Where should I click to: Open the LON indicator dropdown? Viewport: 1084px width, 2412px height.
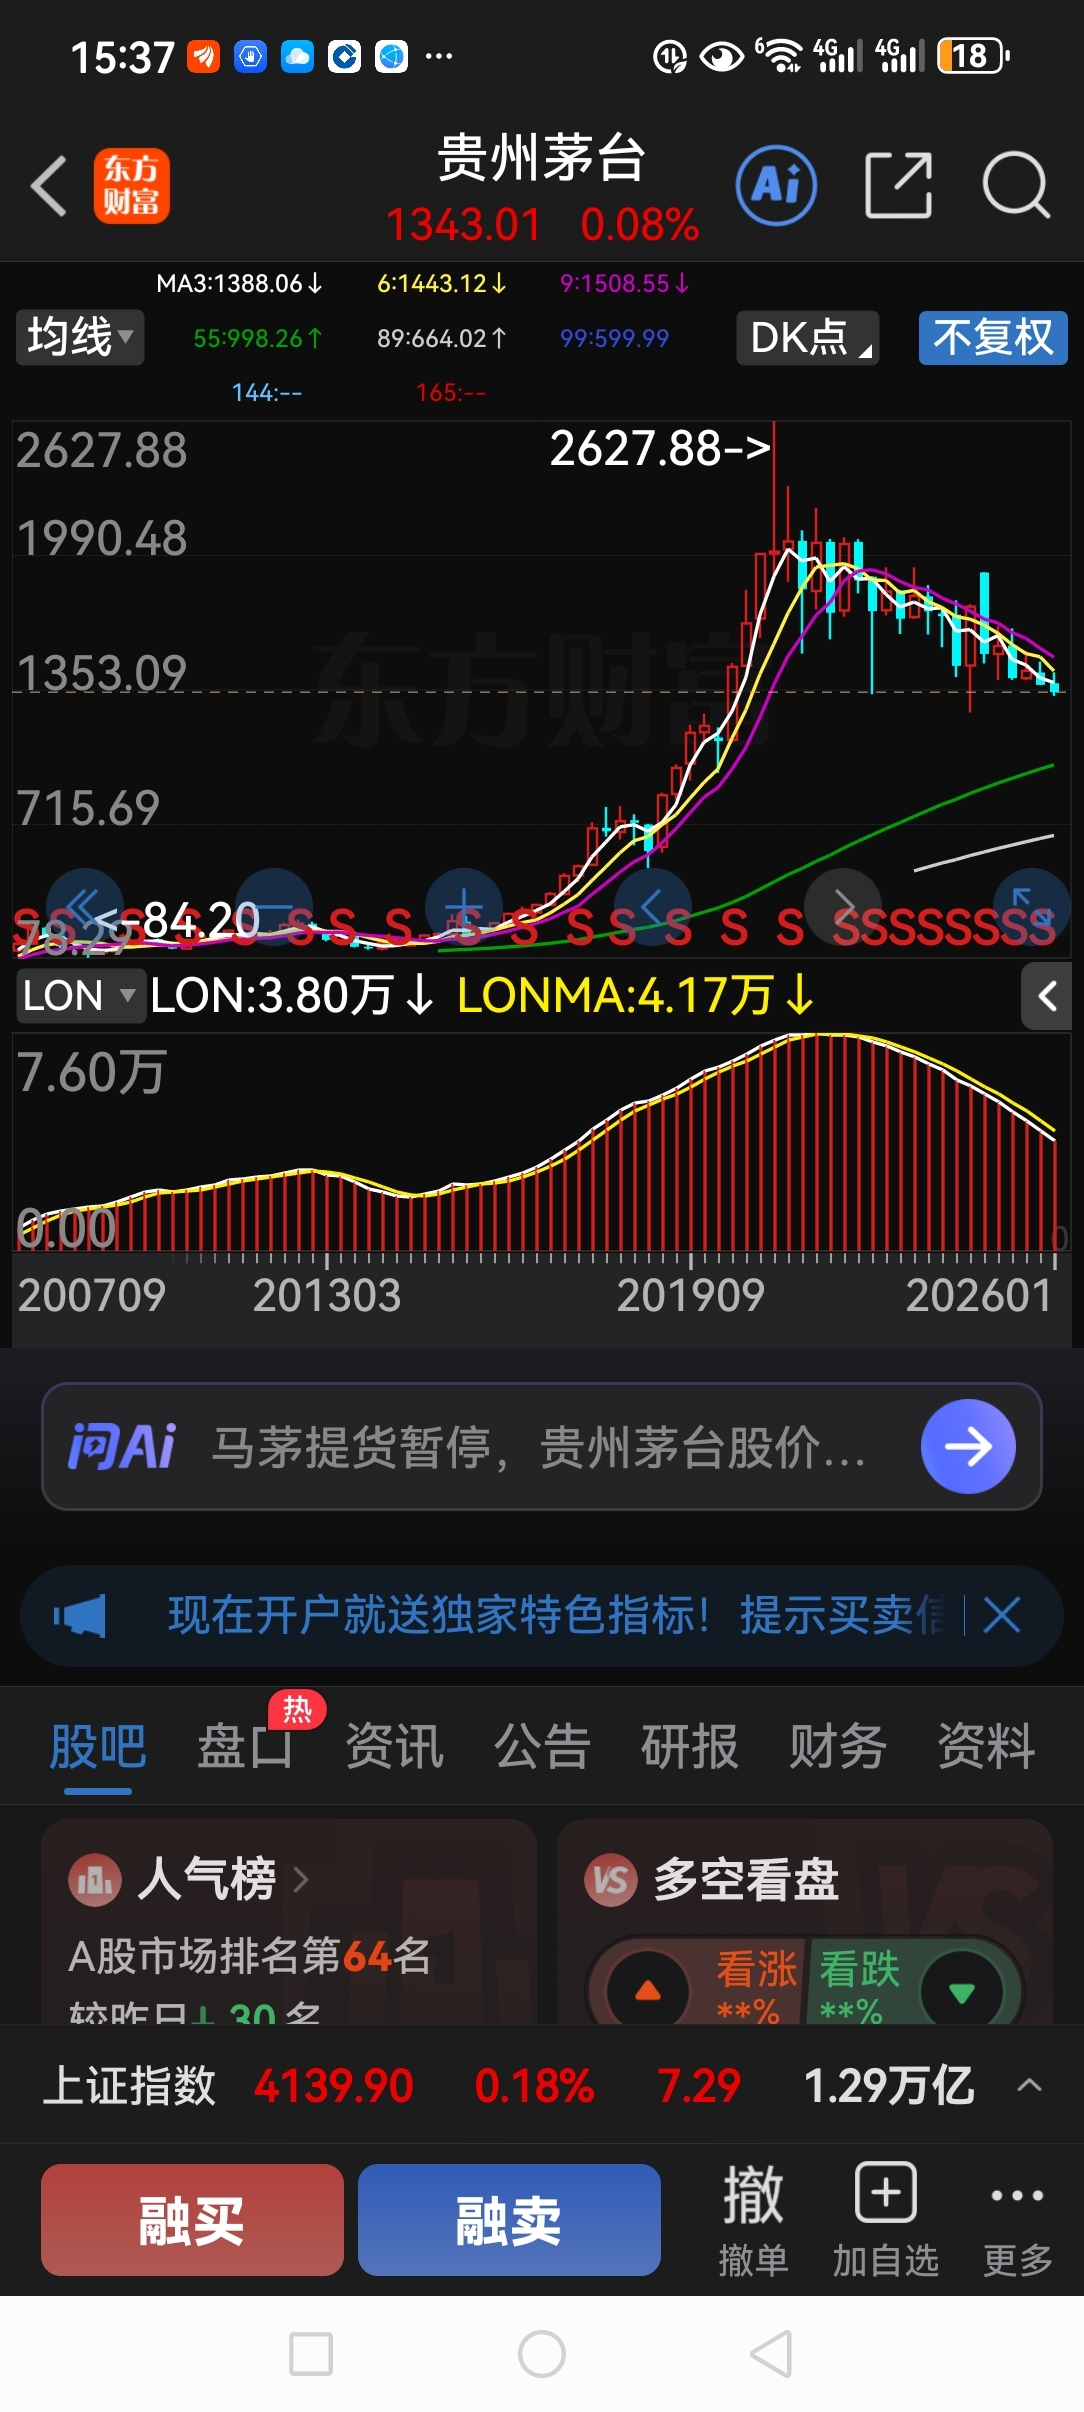pyautogui.click(x=80, y=996)
